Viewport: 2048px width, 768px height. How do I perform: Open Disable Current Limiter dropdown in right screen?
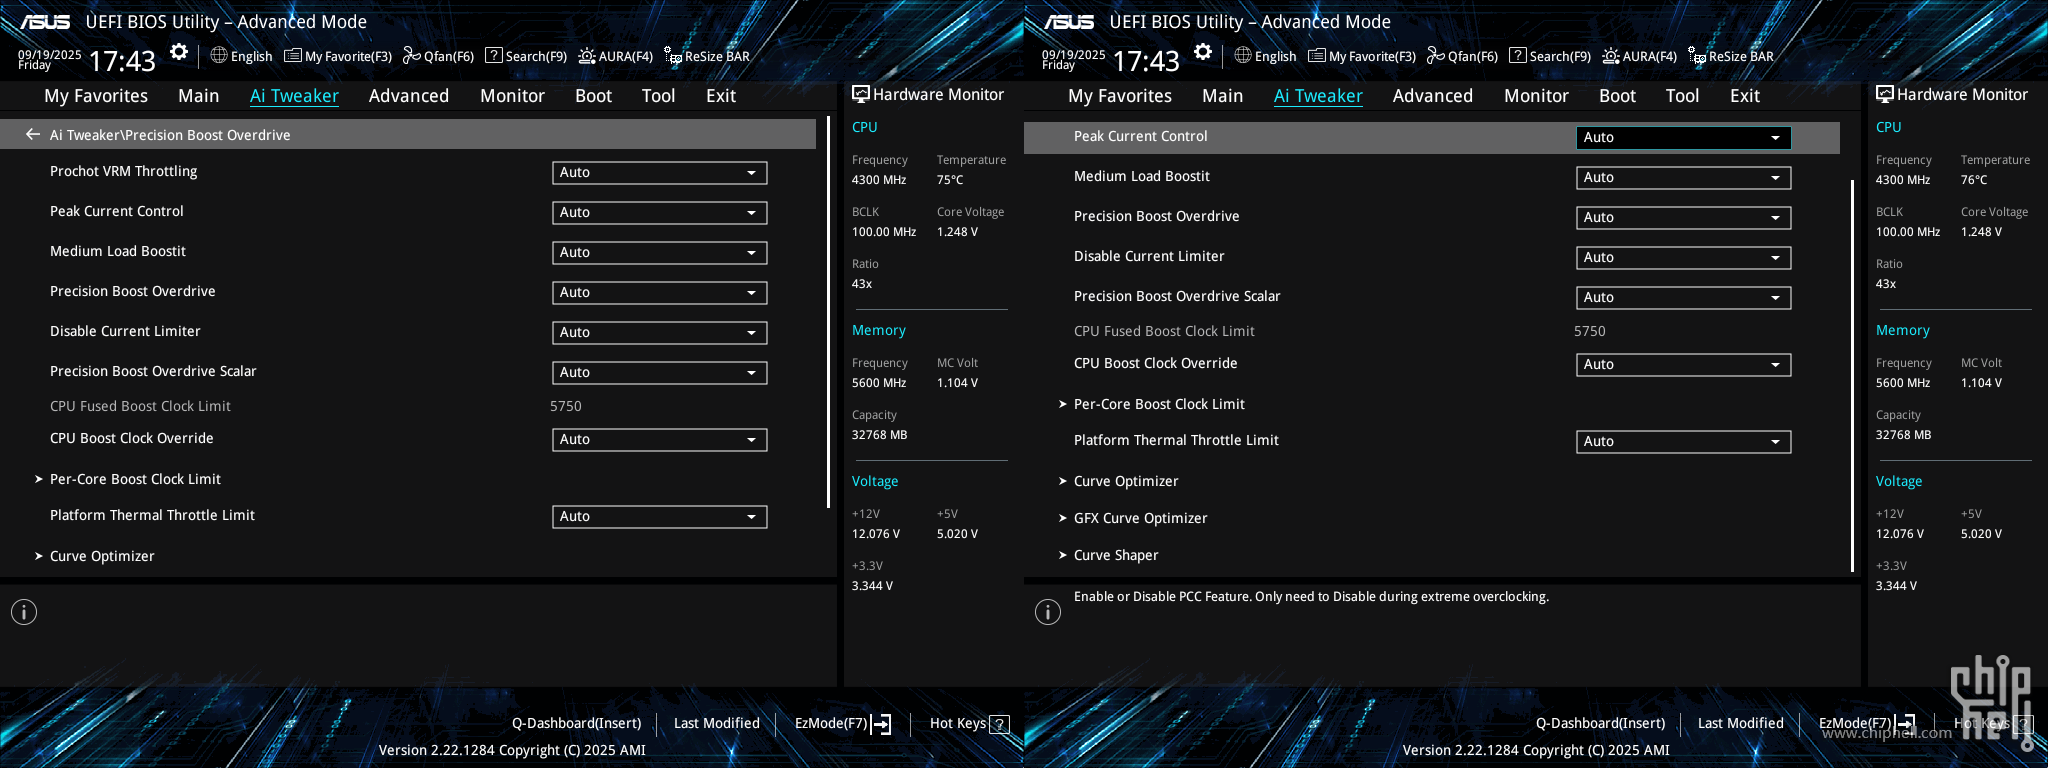coord(1684,258)
